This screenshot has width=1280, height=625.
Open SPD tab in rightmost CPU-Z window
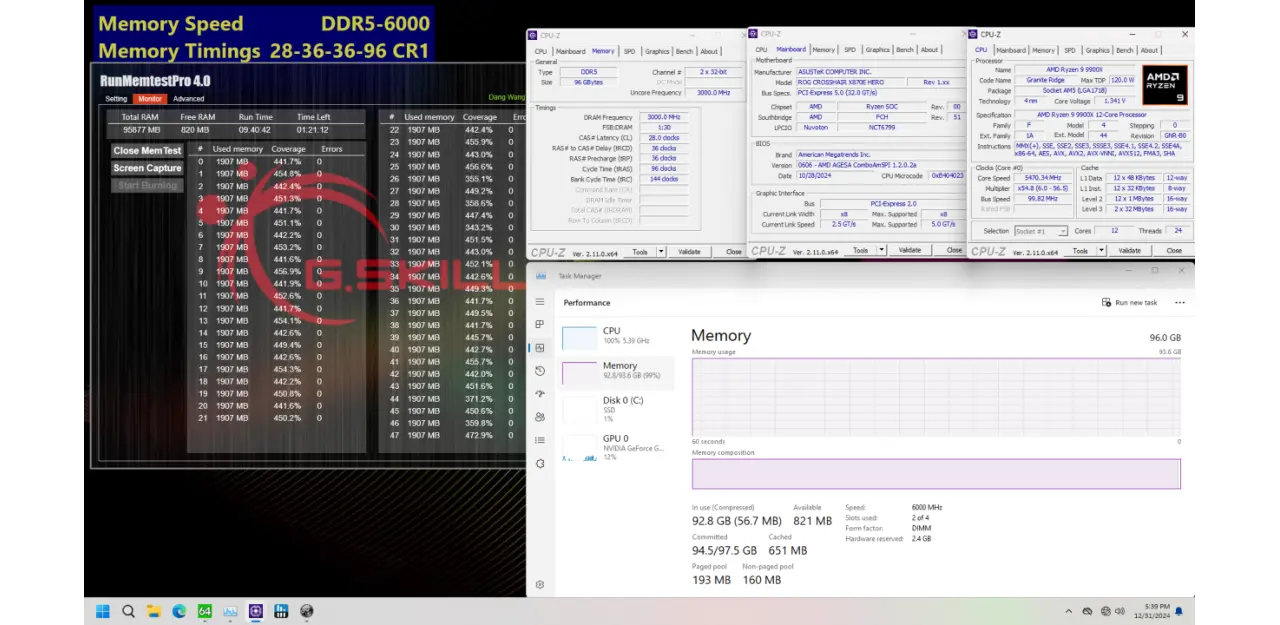pyautogui.click(x=1069, y=50)
